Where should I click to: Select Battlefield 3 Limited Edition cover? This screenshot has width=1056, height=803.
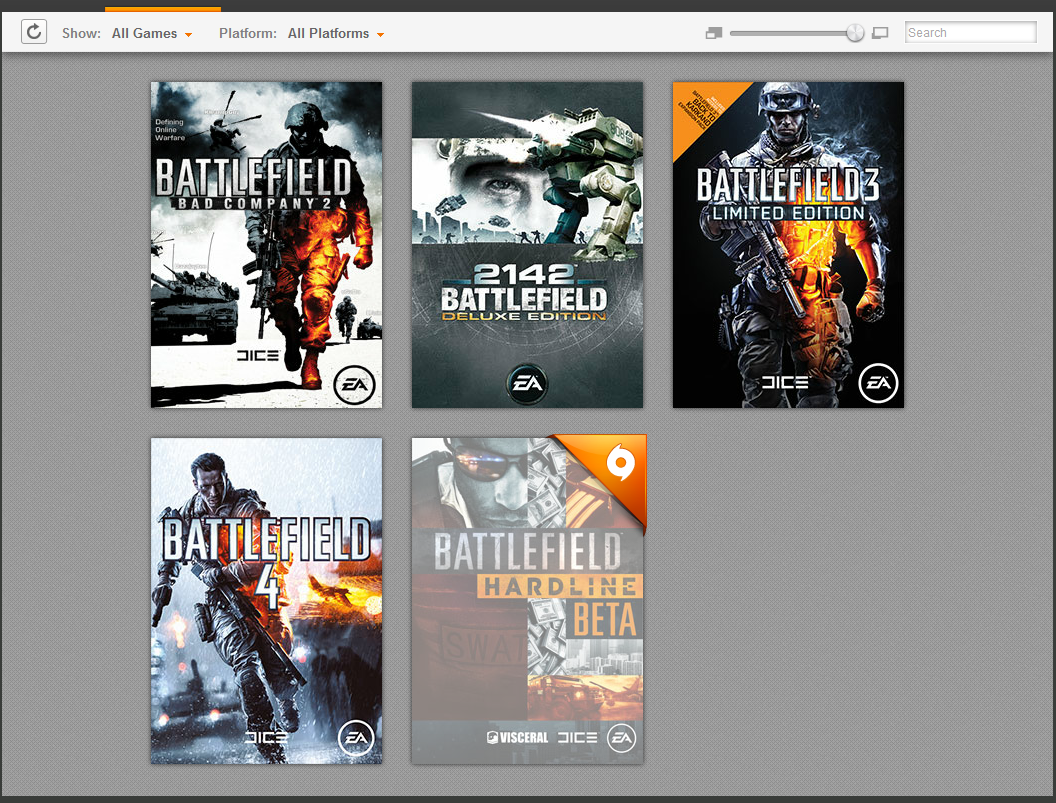pos(788,245)
